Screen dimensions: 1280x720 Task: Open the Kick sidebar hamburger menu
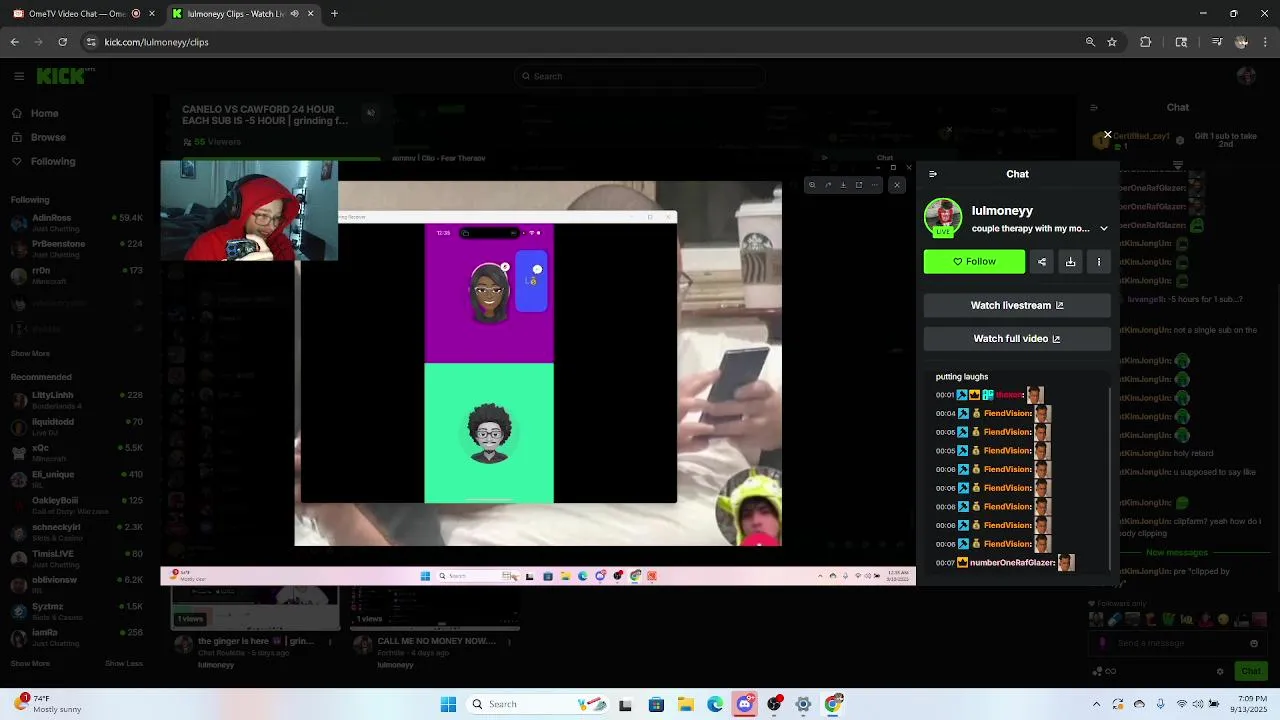coord(19,76)
